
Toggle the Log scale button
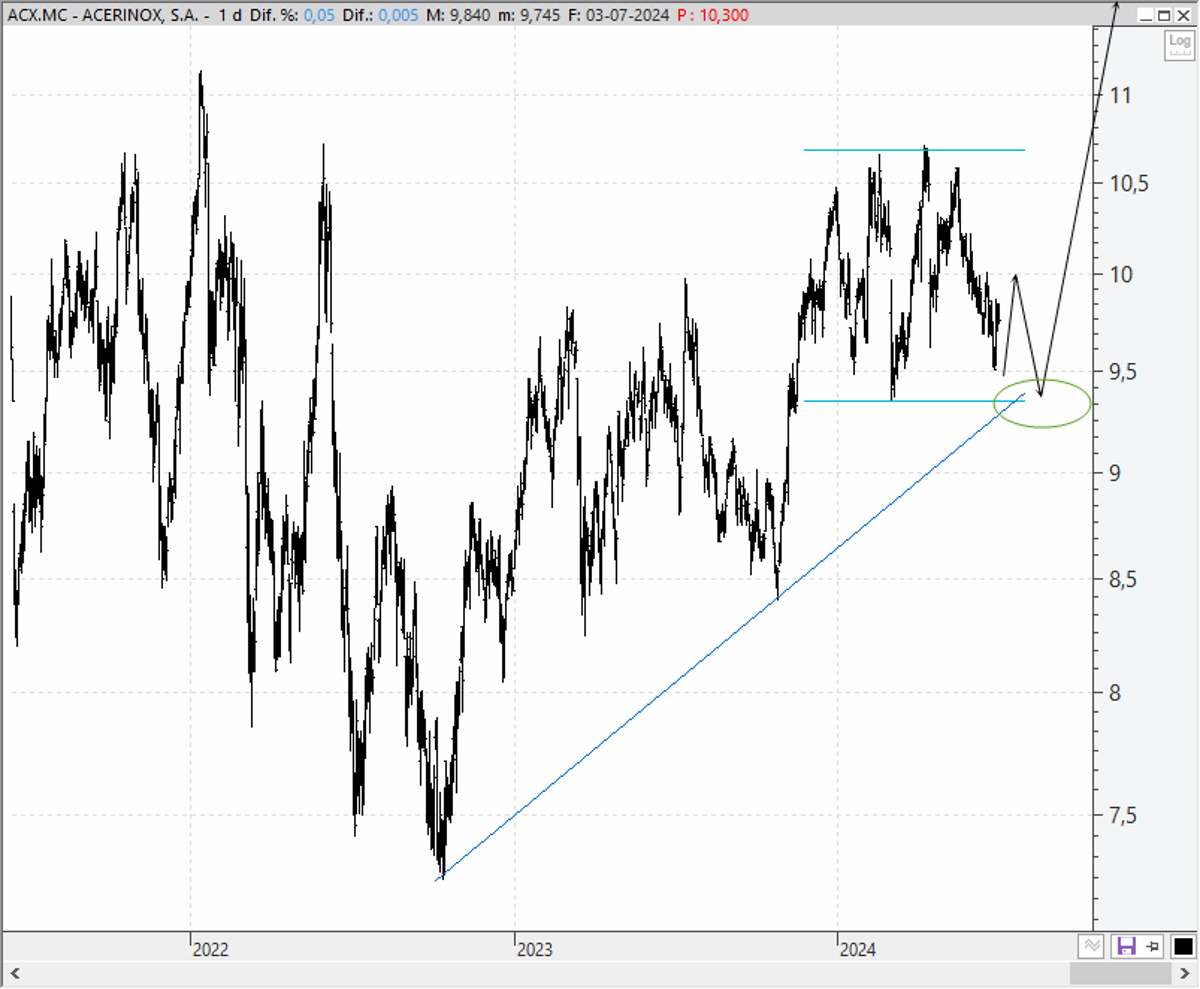point(1178,44)
